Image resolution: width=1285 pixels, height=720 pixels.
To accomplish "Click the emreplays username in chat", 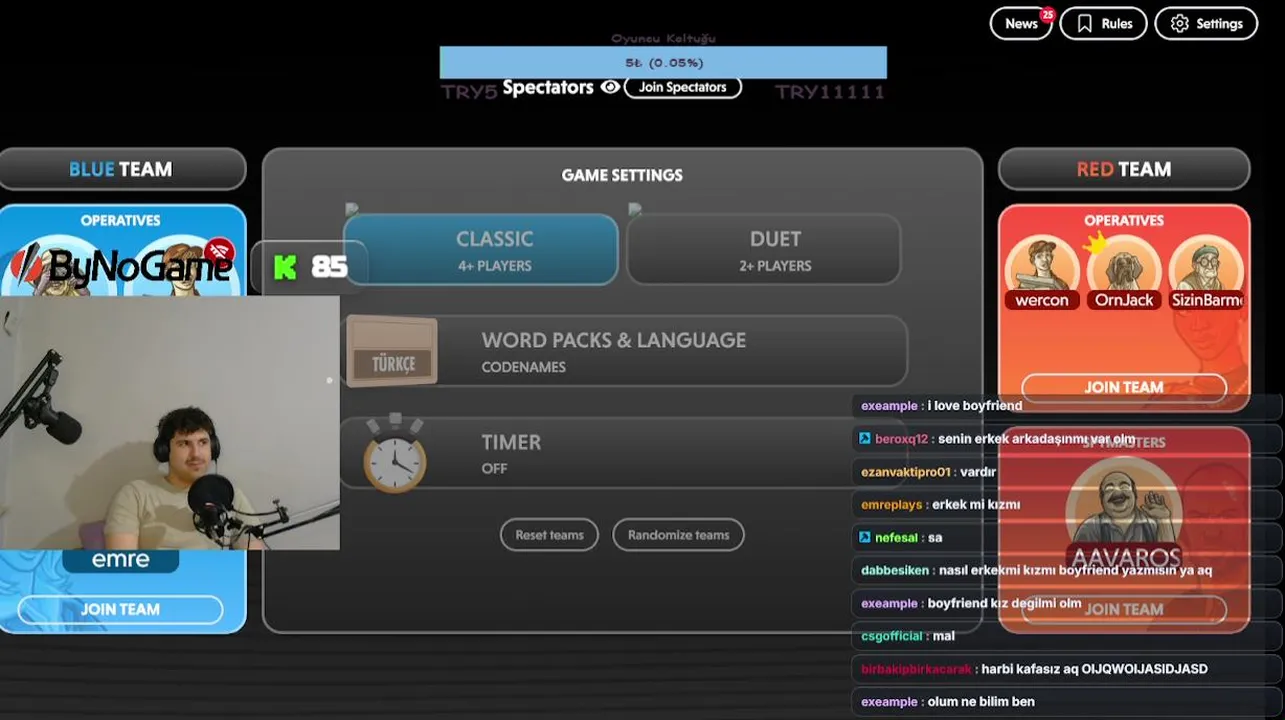I will (x=891, y=505).
